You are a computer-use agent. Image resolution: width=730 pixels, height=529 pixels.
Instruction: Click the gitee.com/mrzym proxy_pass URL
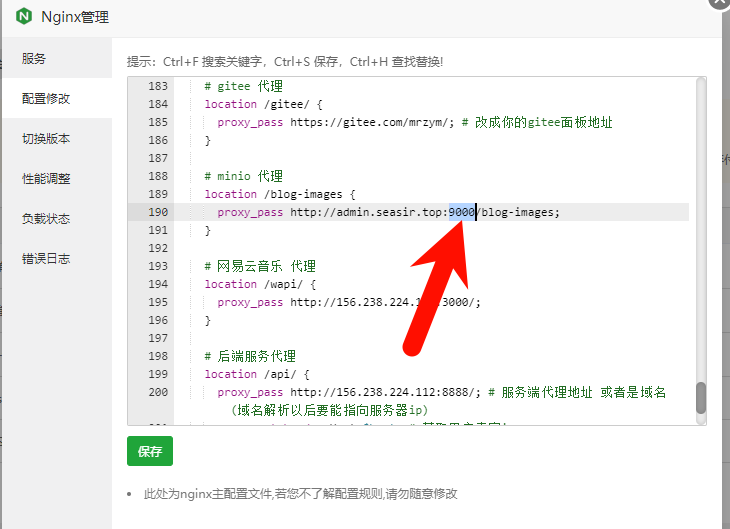coord(372,122)
